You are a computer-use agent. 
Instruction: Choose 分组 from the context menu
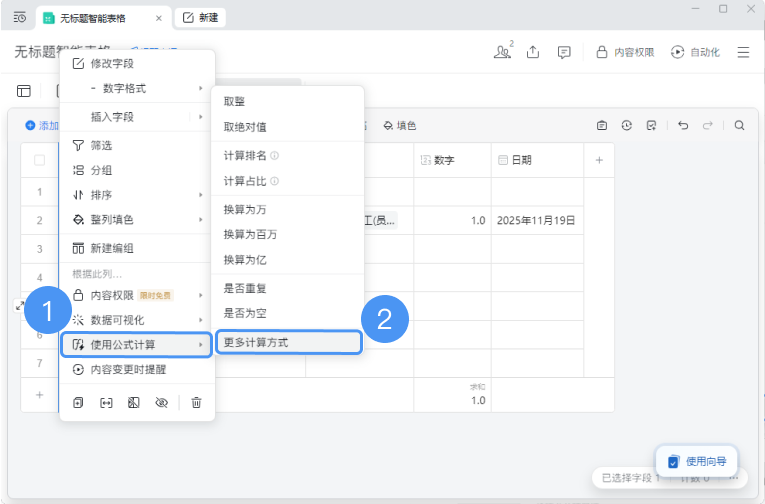tap(137, 170)
